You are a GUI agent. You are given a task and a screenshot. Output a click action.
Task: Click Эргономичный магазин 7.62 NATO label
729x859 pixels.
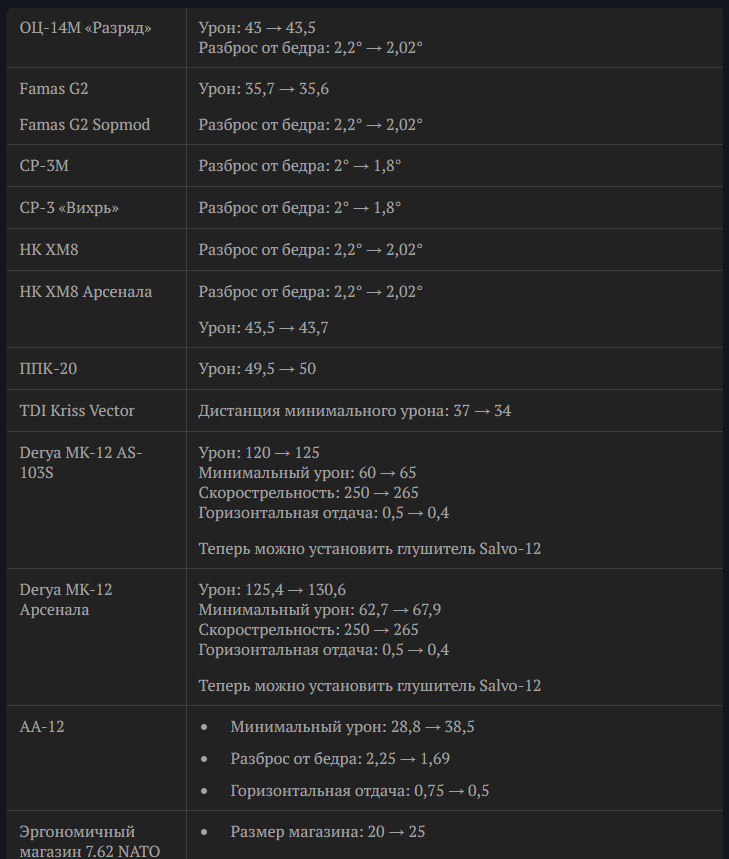click(x=90, y=841)
